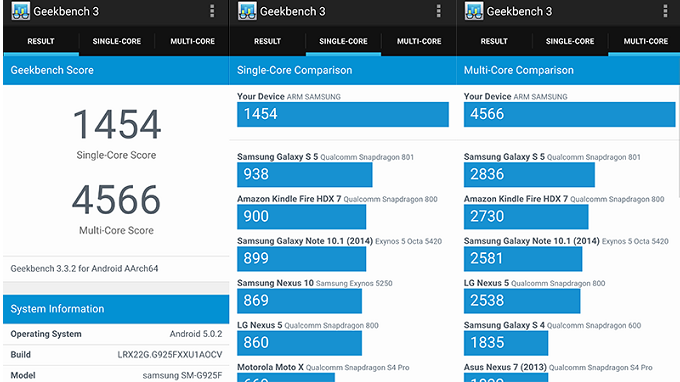Image resolution: width=680 pixels, height=382 pixels.
Task: Click Amazon Kindle Fire HDX 7 bar 900
Action: [x=301, y=217]
